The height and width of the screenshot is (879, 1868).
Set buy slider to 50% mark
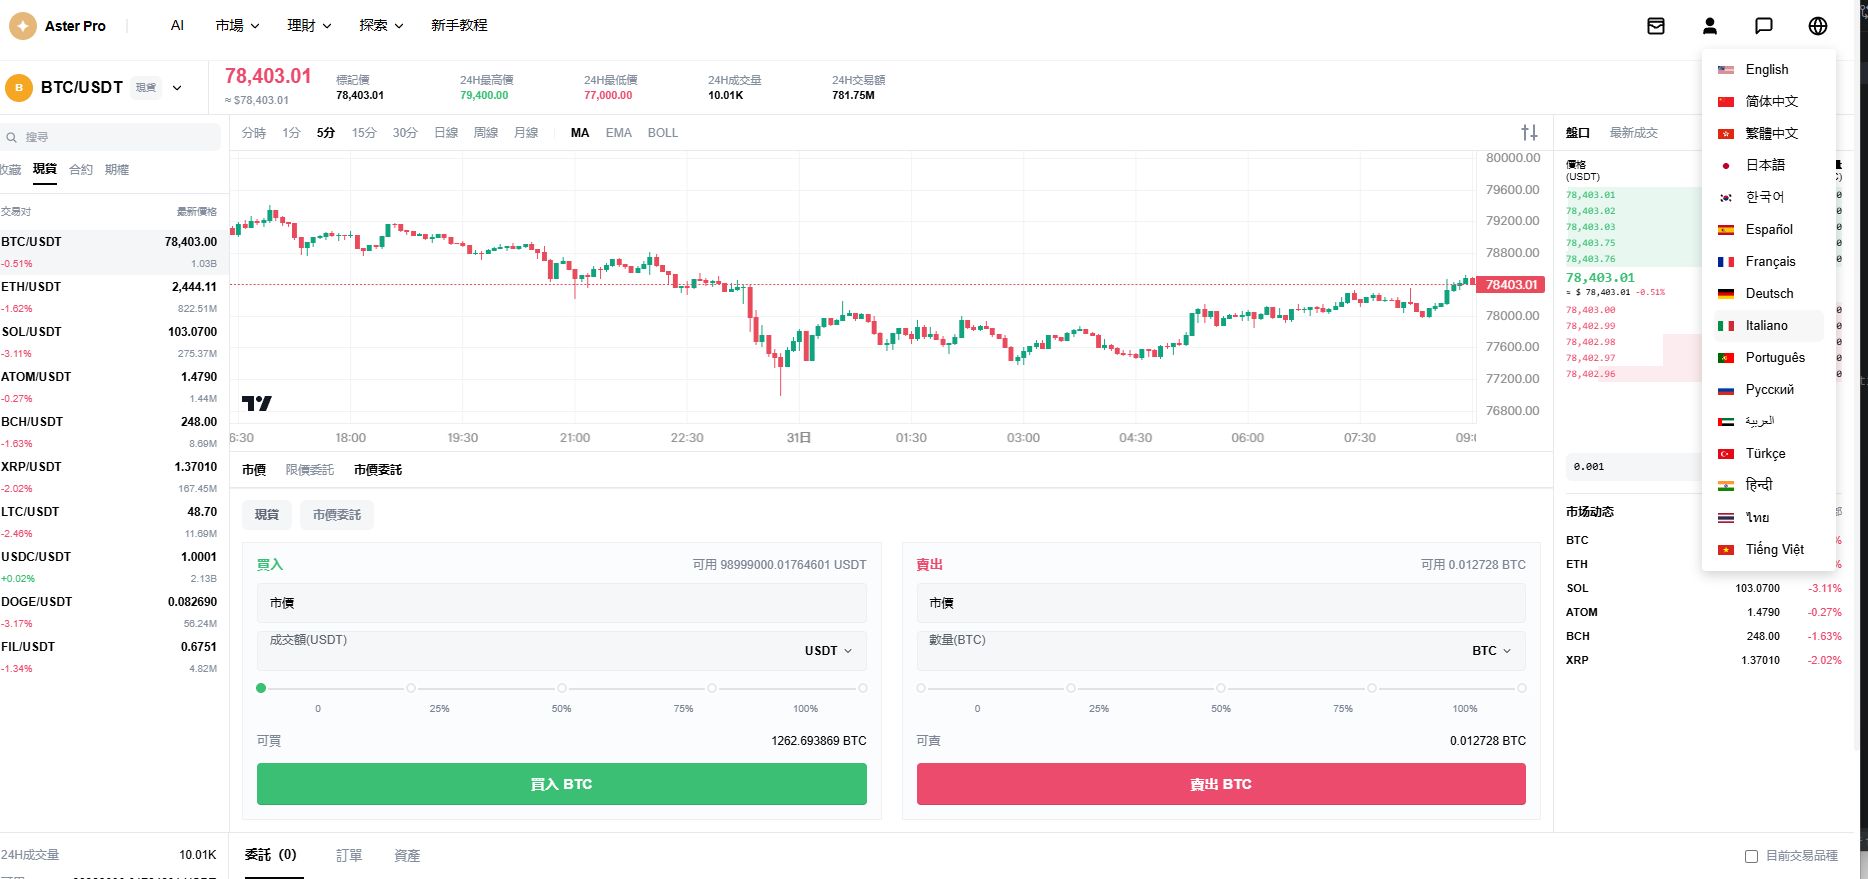click(x=562, y=688)
